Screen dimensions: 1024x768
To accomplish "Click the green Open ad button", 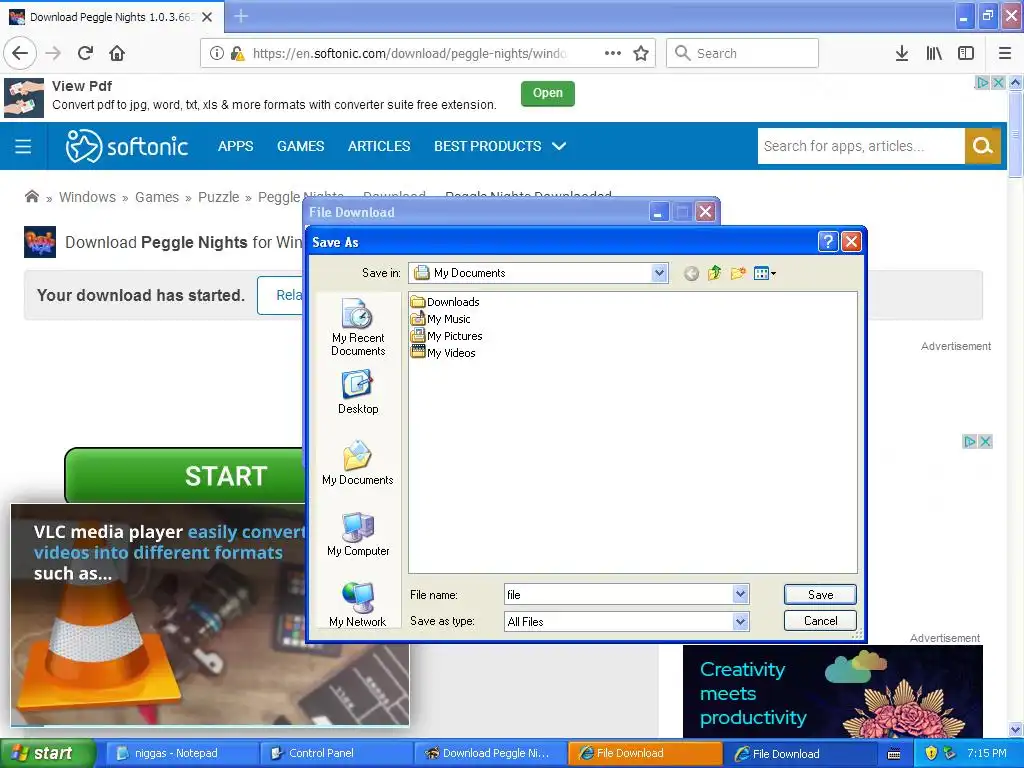I will [547, 93].
